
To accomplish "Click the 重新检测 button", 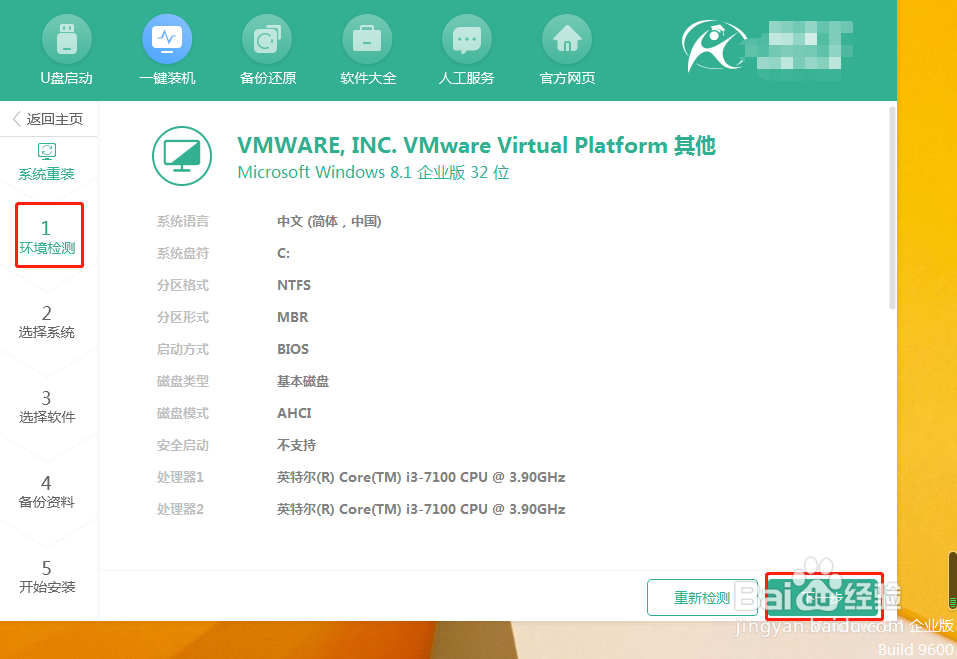I will tap(702, 597).
